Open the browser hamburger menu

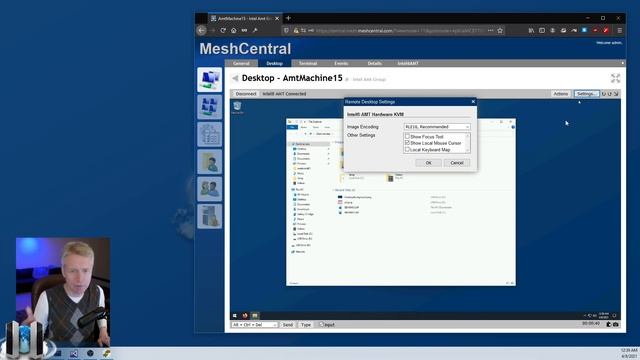(620, 30)
